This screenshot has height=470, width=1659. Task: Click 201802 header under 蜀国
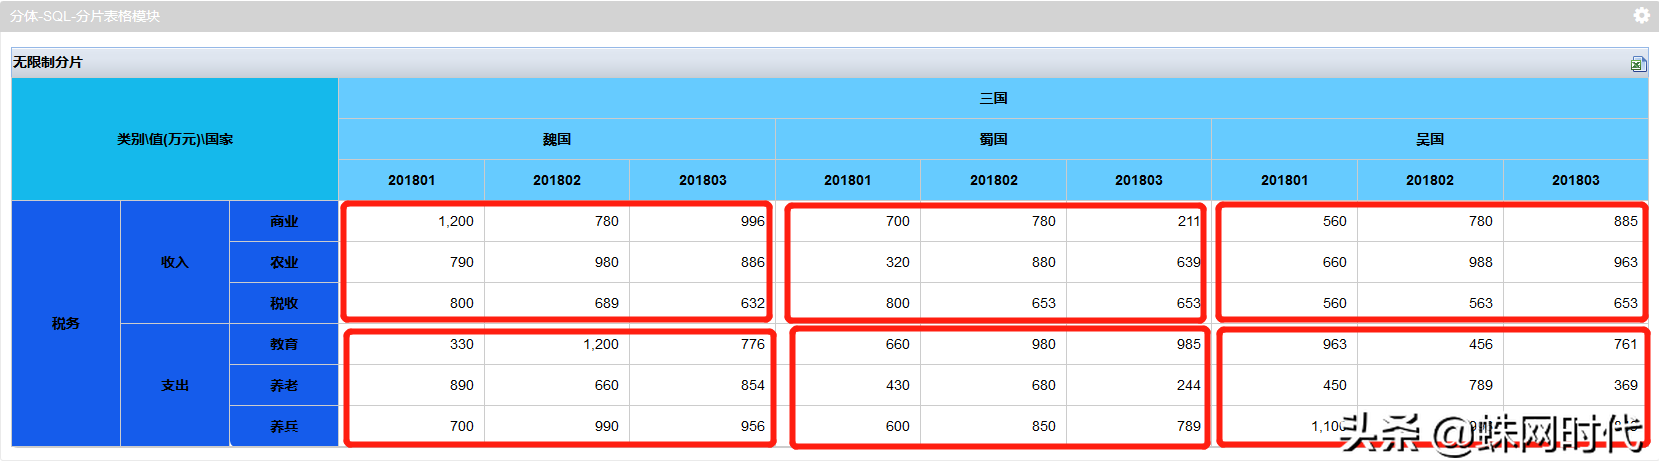[x=993, y=180]
